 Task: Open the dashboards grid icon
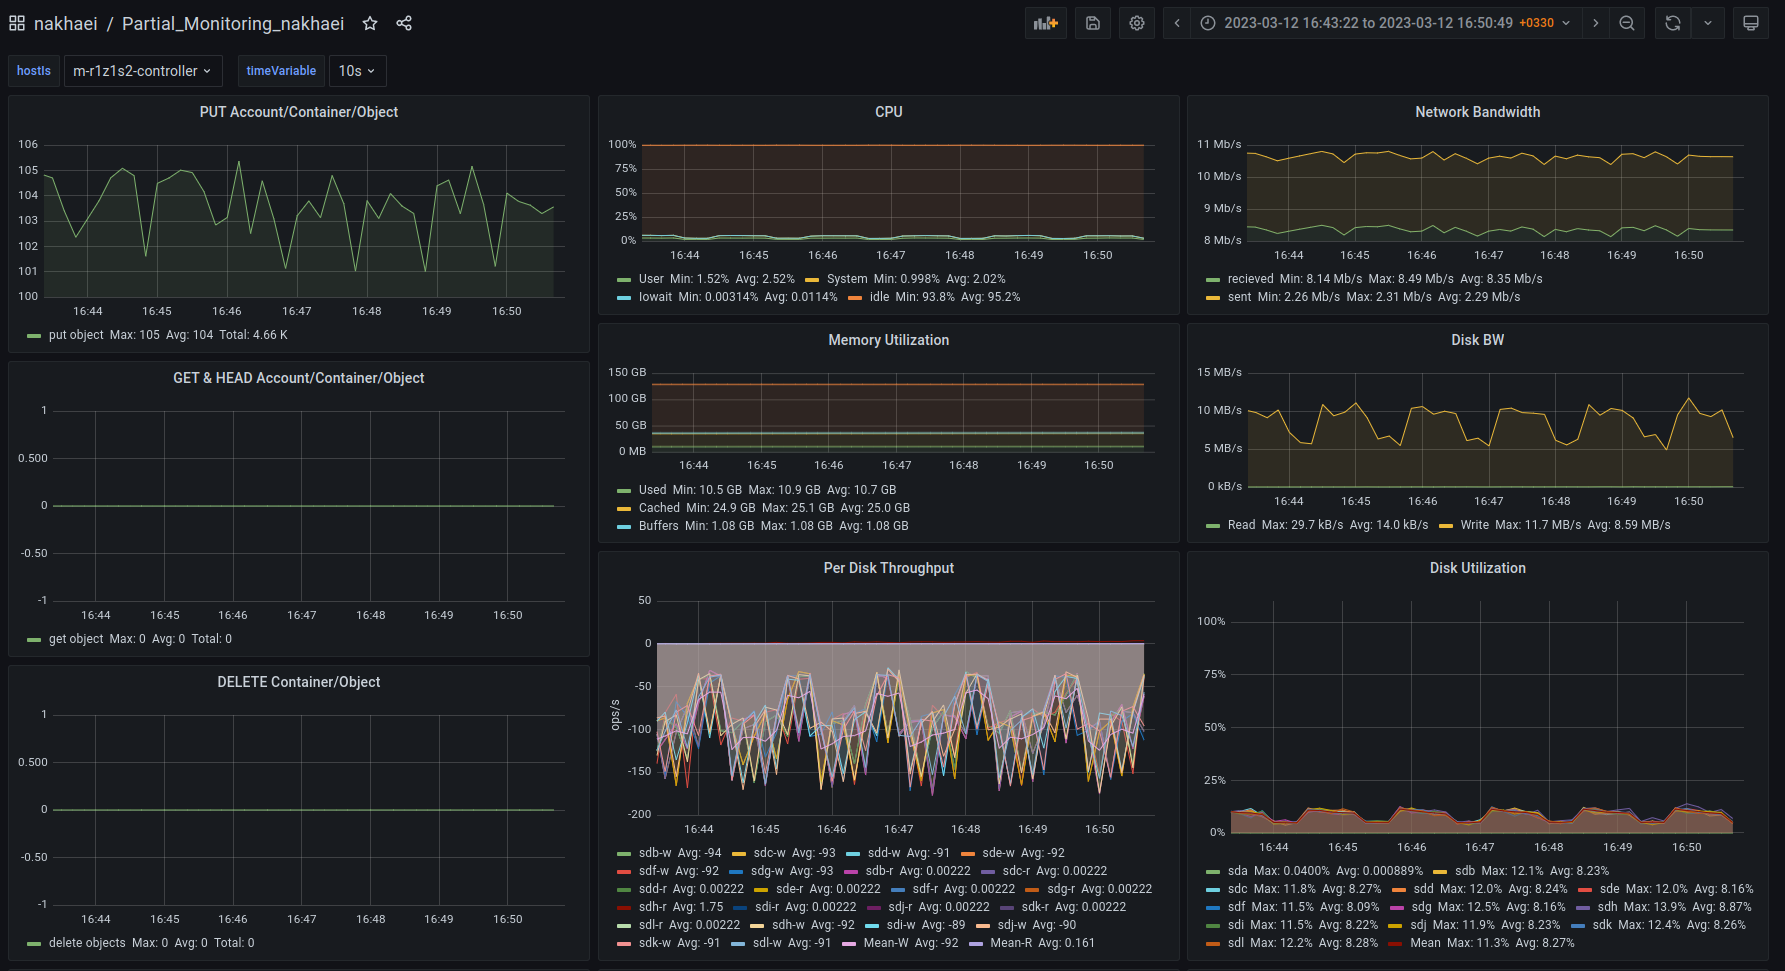(x=17, y=23)
